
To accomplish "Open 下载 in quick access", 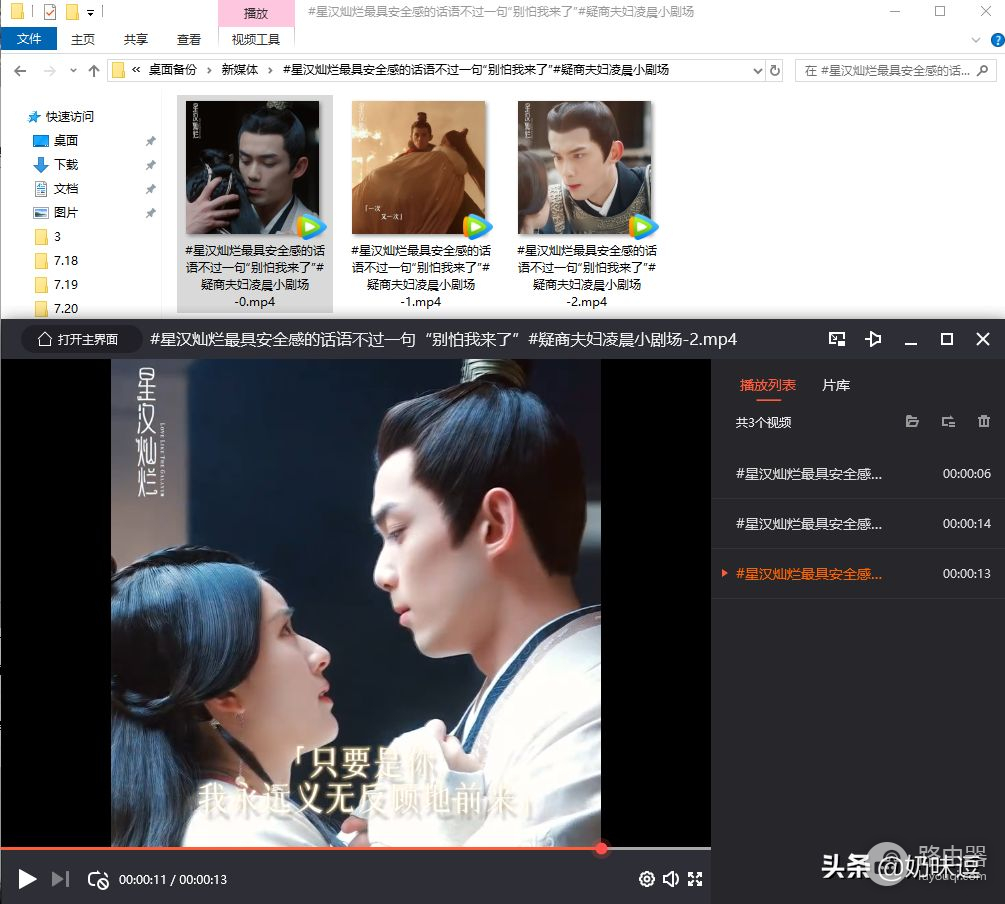I will click(x=56, y=165).
